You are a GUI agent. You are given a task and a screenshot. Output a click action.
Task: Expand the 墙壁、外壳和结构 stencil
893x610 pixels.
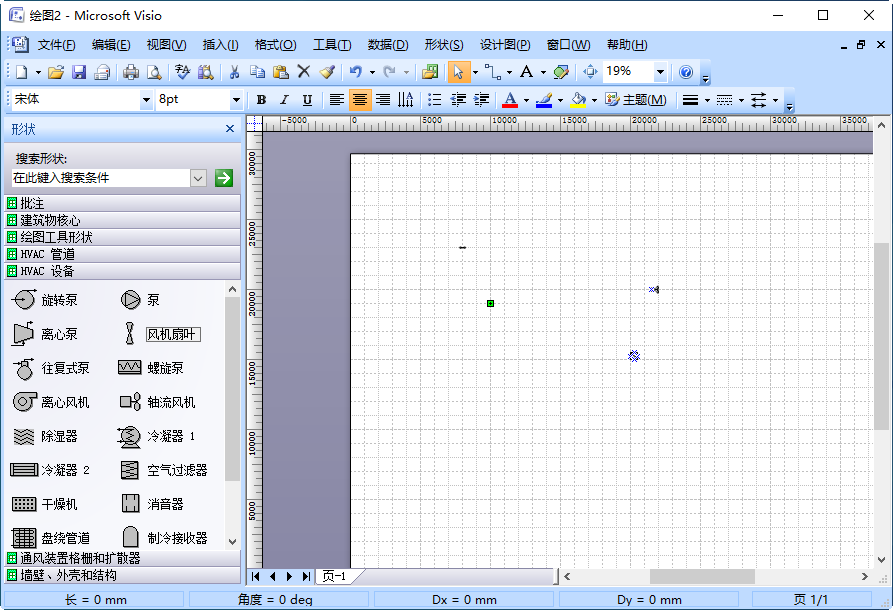pyautogui.click(x=122, y=575)
